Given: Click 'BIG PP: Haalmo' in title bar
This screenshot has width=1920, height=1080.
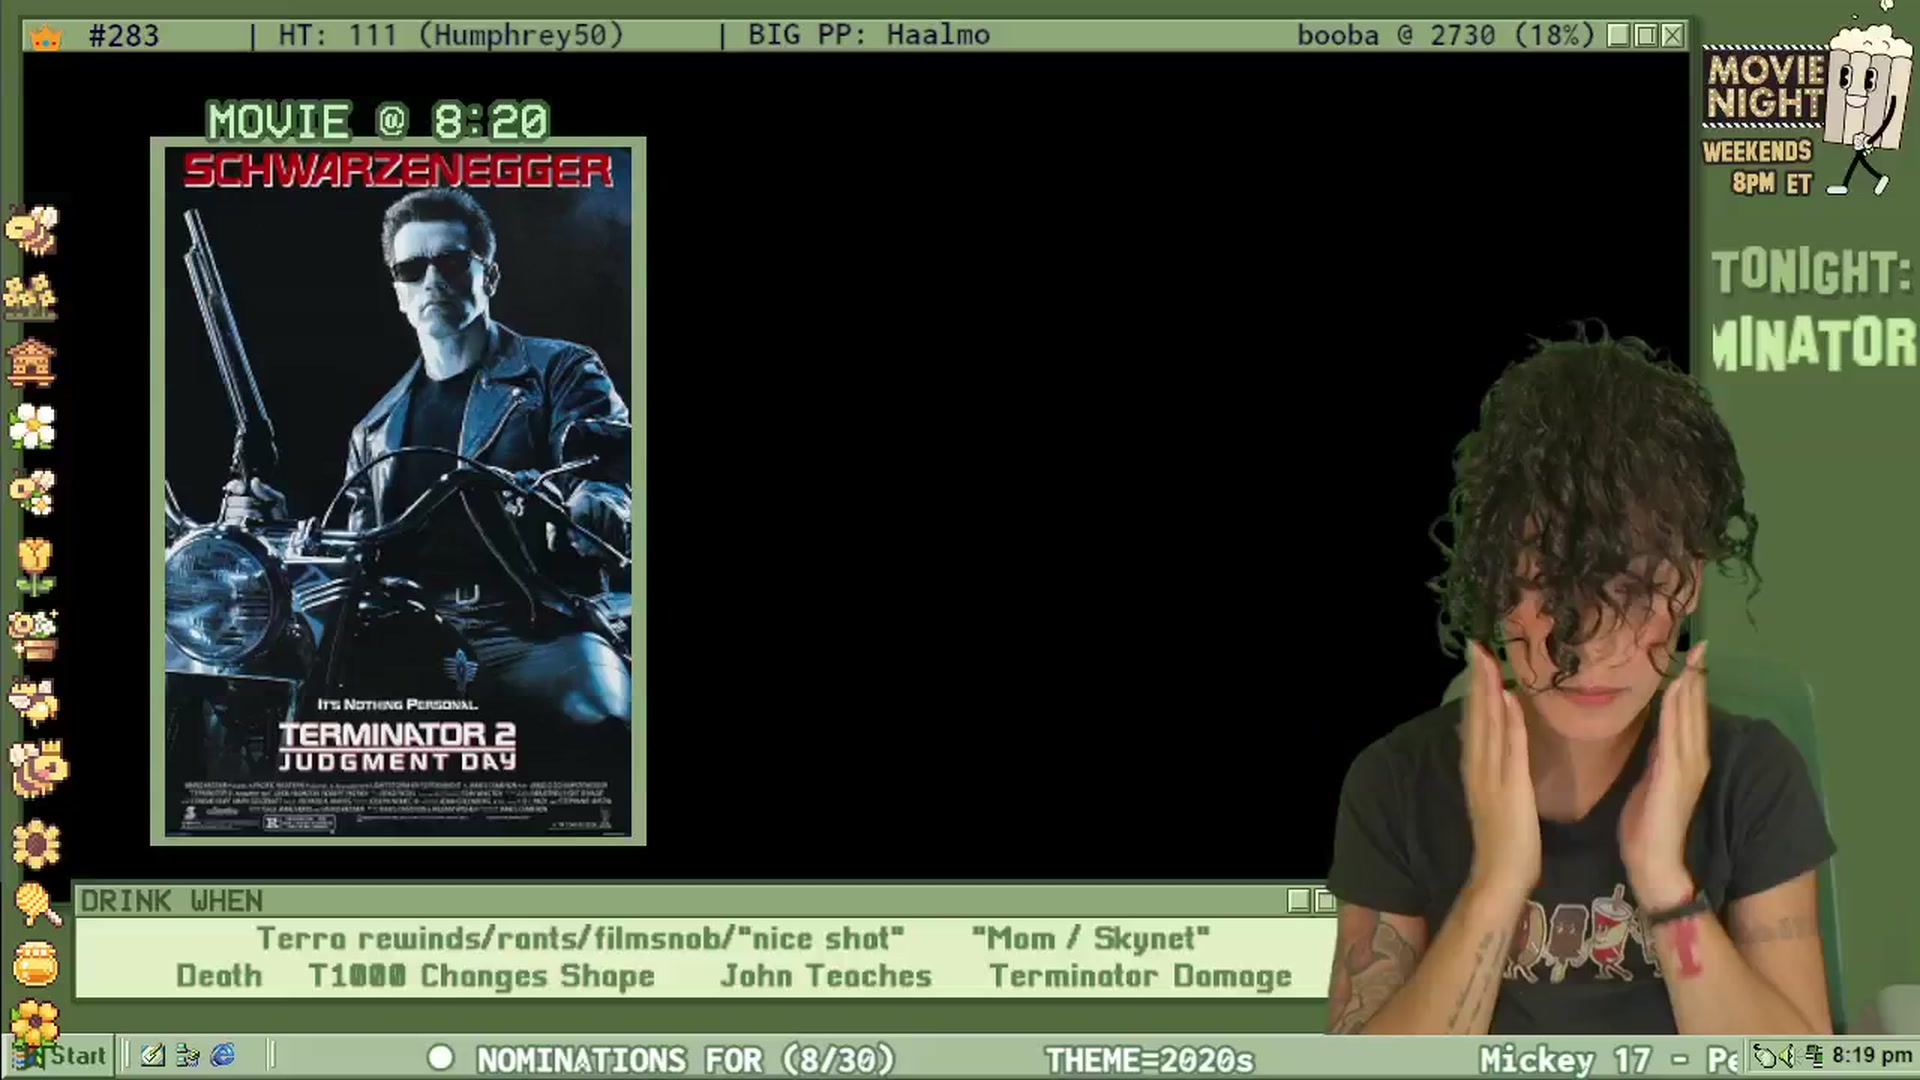Looking at the screenshot, I should (x=869, y=36).
